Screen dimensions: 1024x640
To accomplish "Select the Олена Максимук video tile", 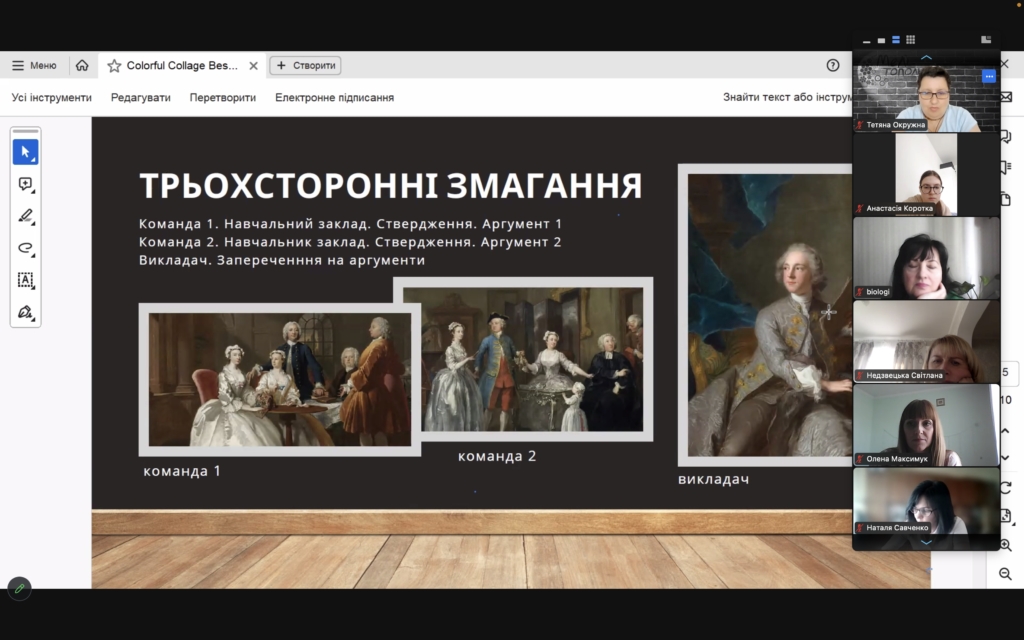I will 926,425.
